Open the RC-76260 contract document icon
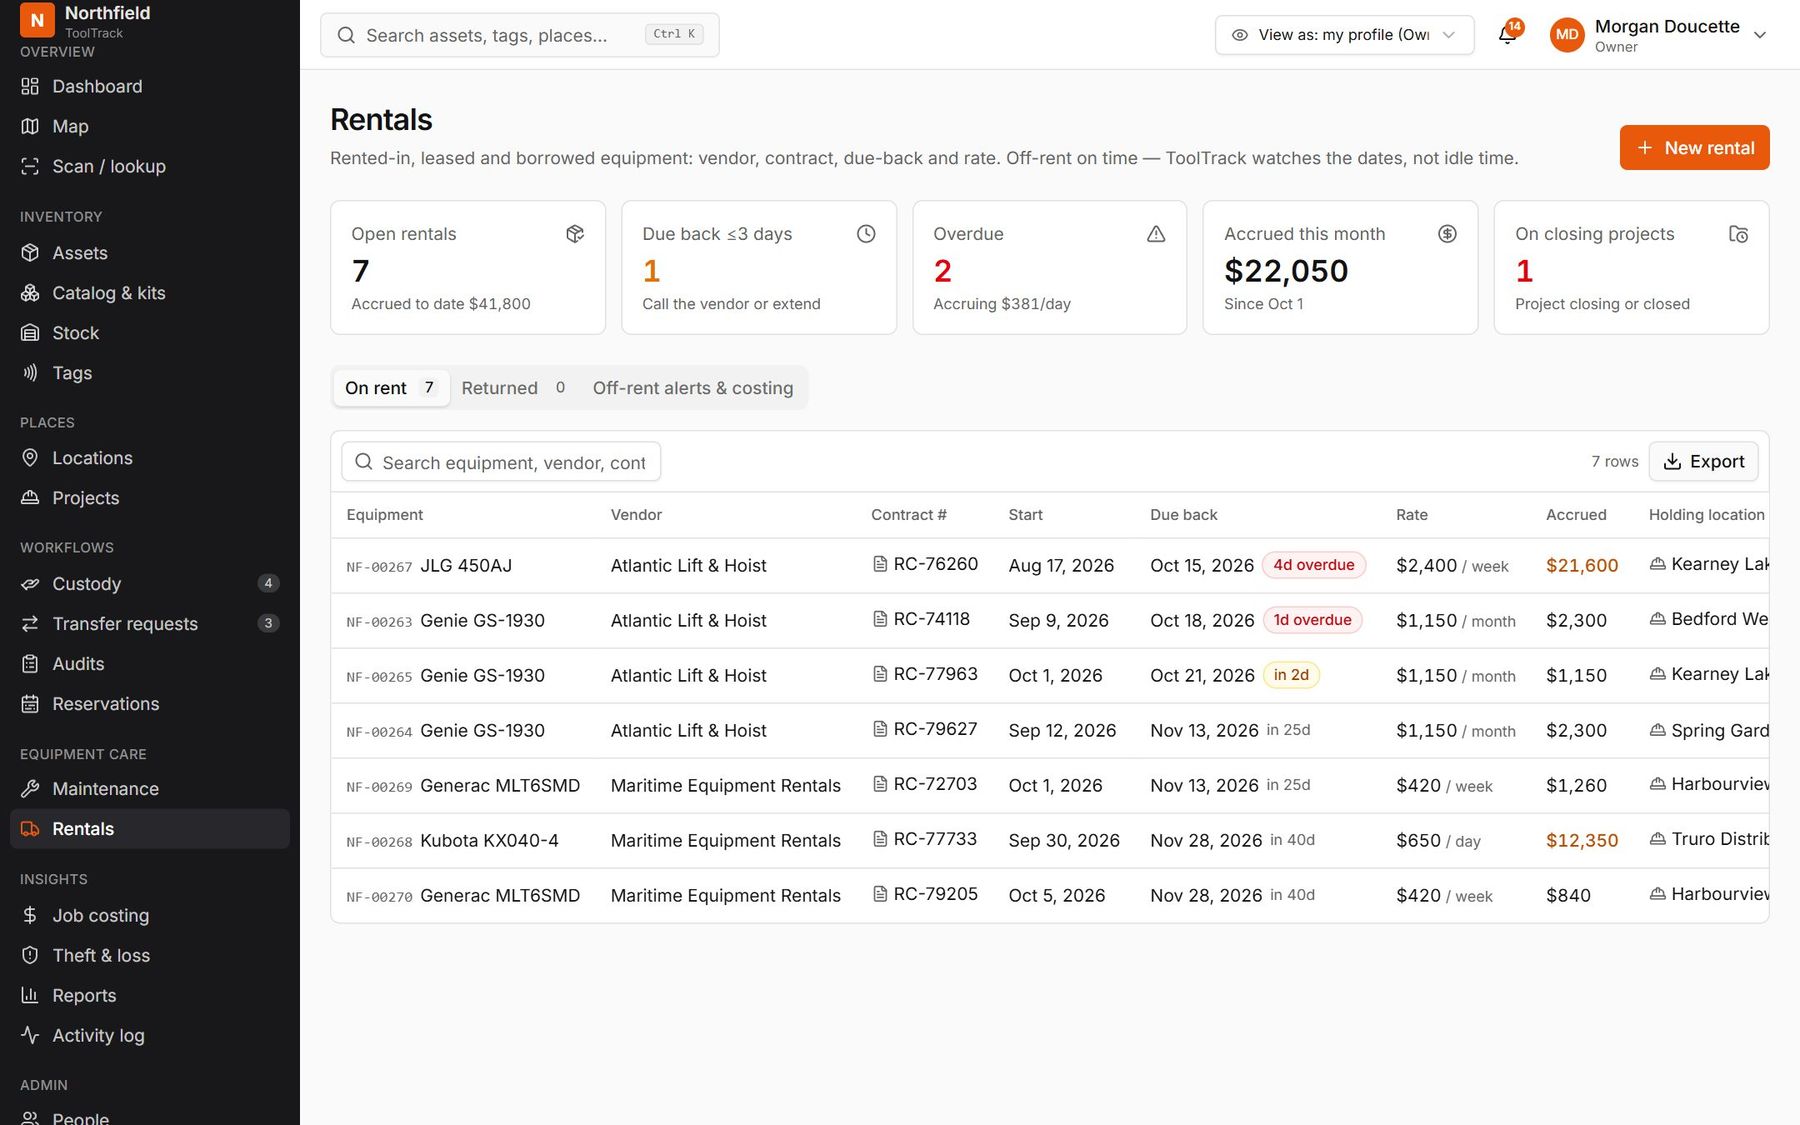The height and width of the screenshot is (1125, 1800). tap(880, 564)
